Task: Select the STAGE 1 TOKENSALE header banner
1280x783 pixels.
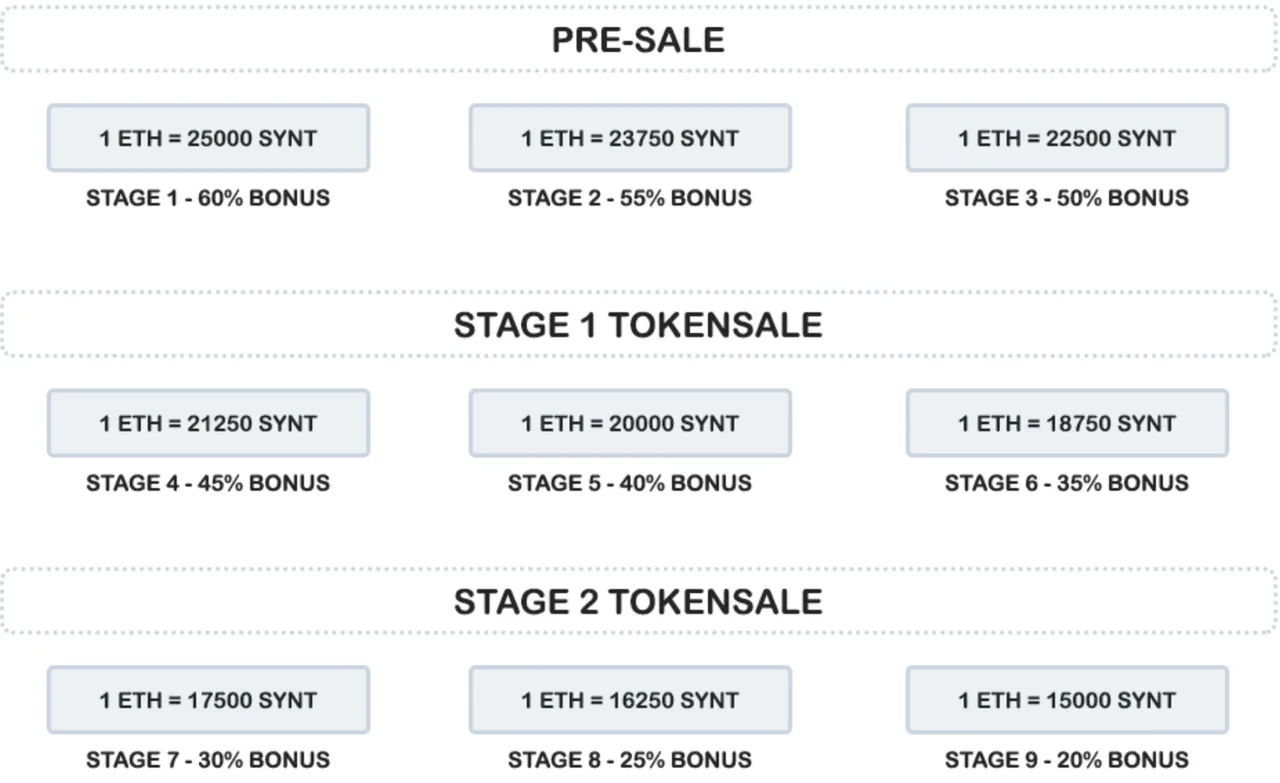Action: point(638,325)
